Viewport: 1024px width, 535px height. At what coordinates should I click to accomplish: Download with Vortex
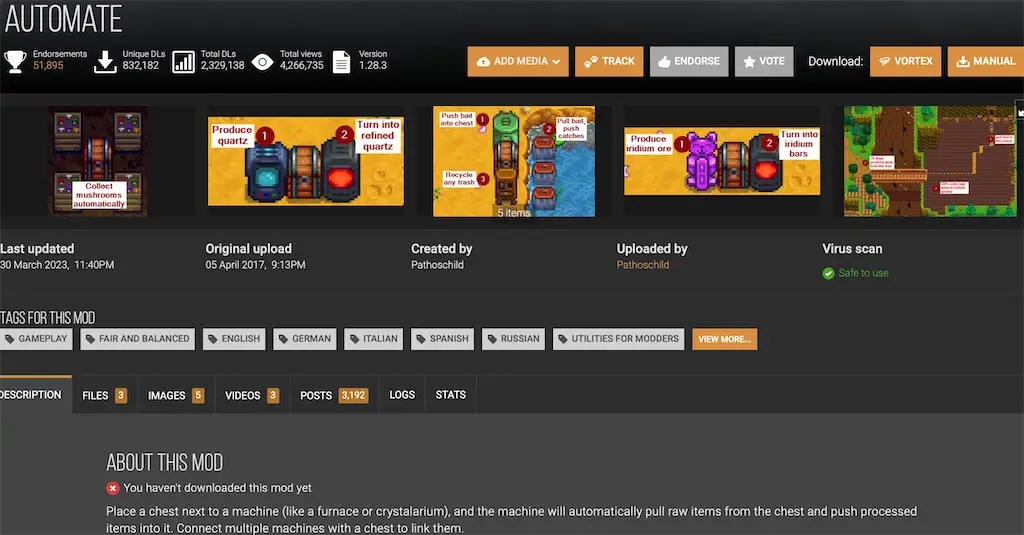tap(906, 61)
